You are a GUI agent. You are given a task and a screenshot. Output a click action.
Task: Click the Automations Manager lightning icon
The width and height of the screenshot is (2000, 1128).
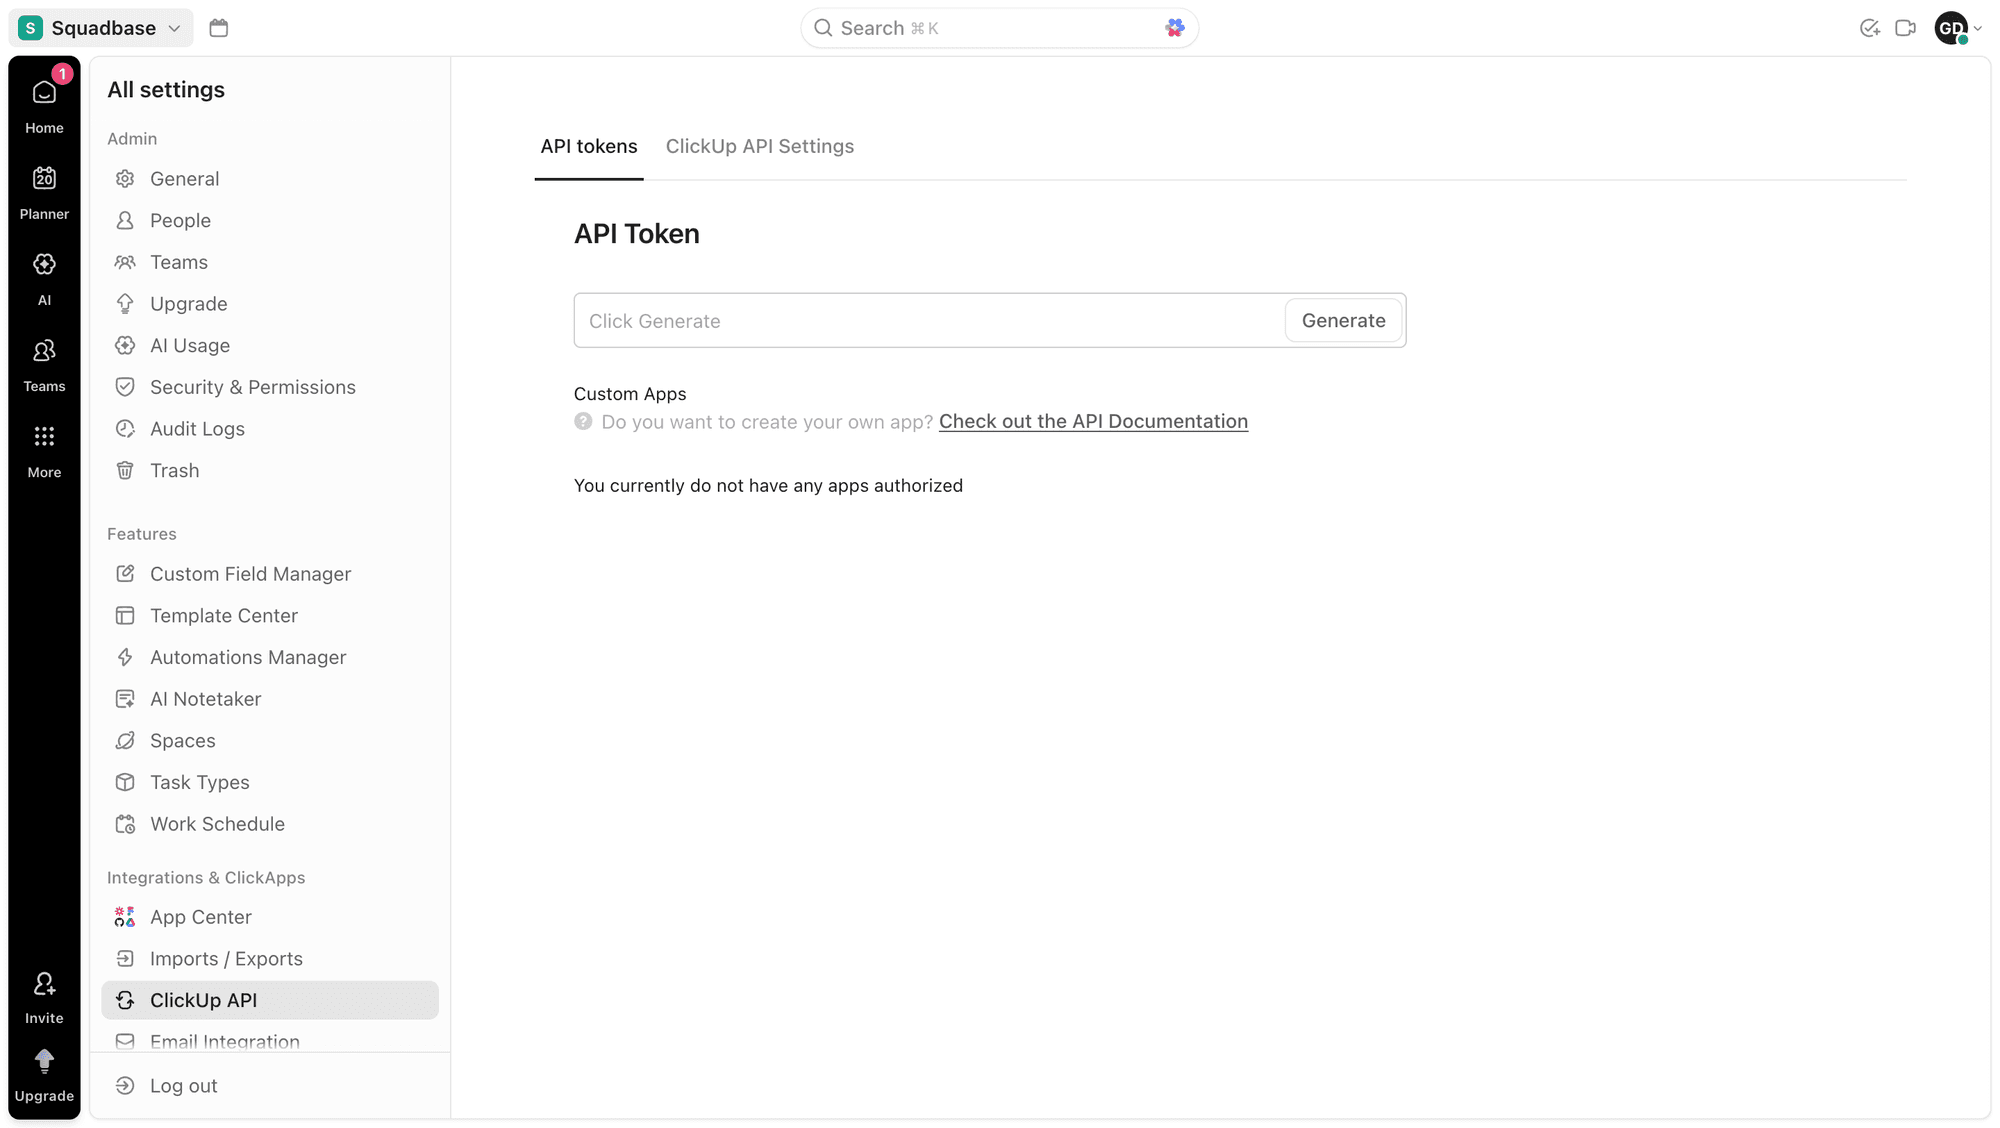(125, 658)
